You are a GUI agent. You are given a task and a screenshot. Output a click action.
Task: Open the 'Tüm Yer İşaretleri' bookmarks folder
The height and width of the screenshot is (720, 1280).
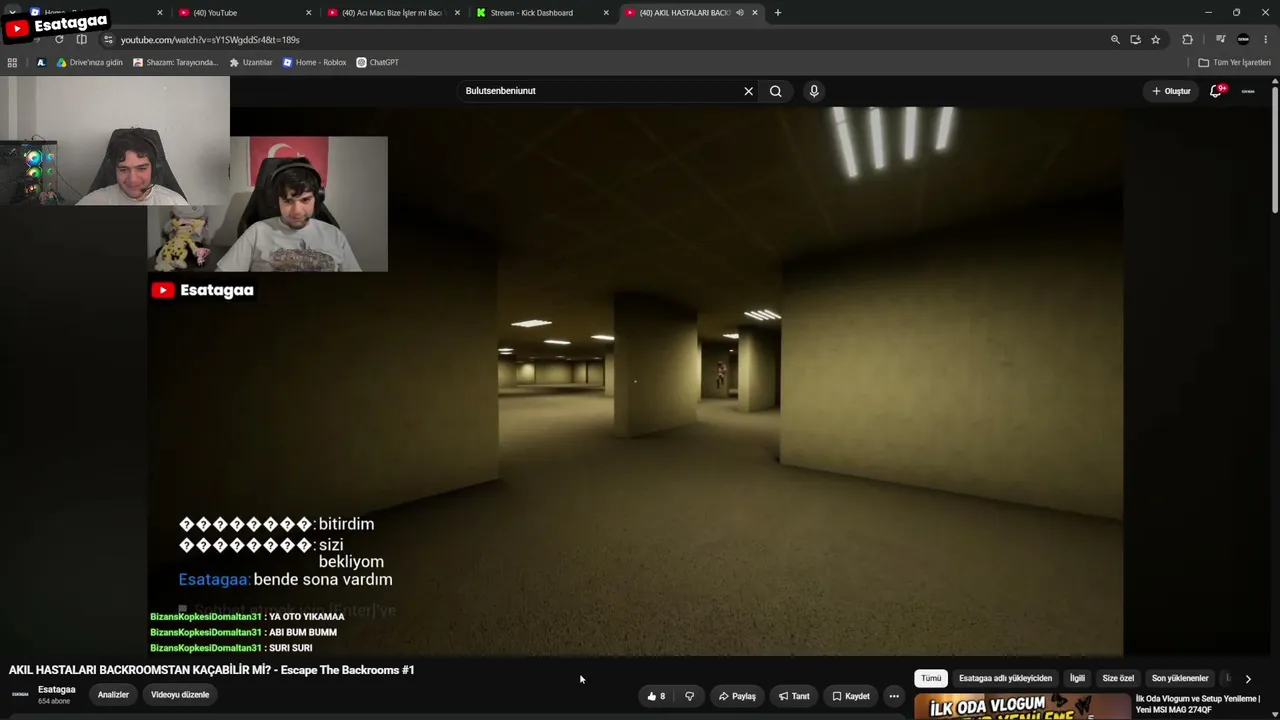(1235, 62)
